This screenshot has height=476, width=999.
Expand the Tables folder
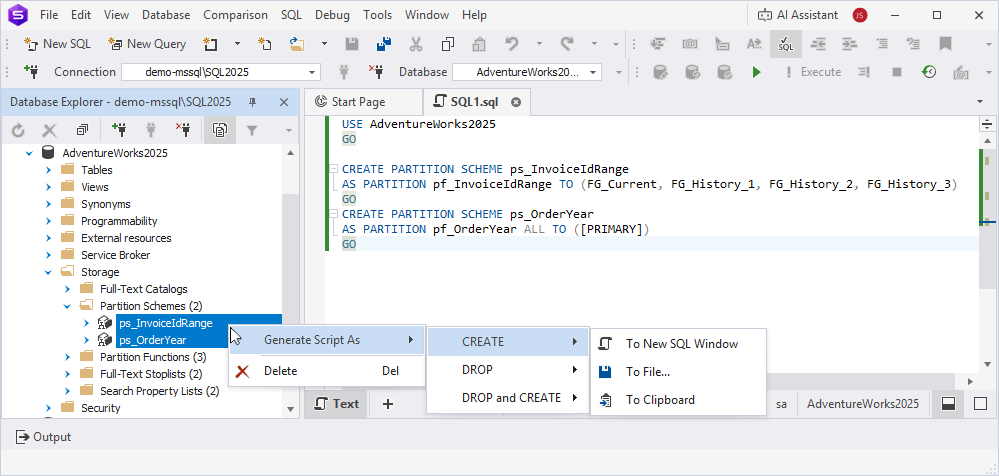pyautogui.click(x=48, y=170)
